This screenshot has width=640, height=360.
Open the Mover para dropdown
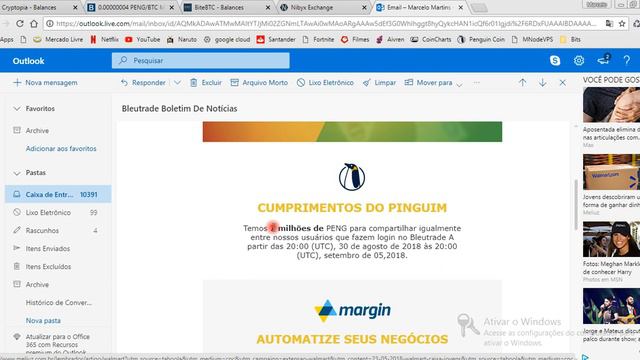[433, 83]
